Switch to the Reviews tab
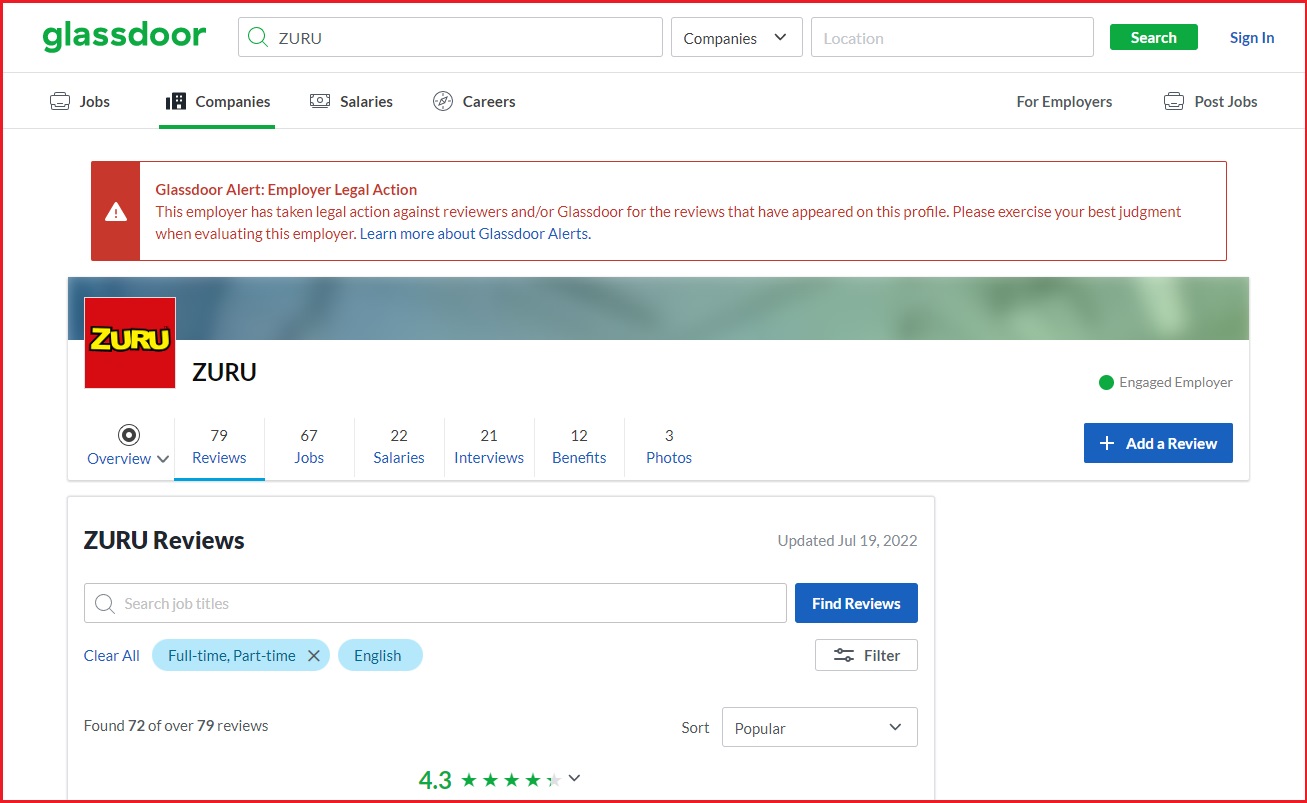 click(219, 446)
